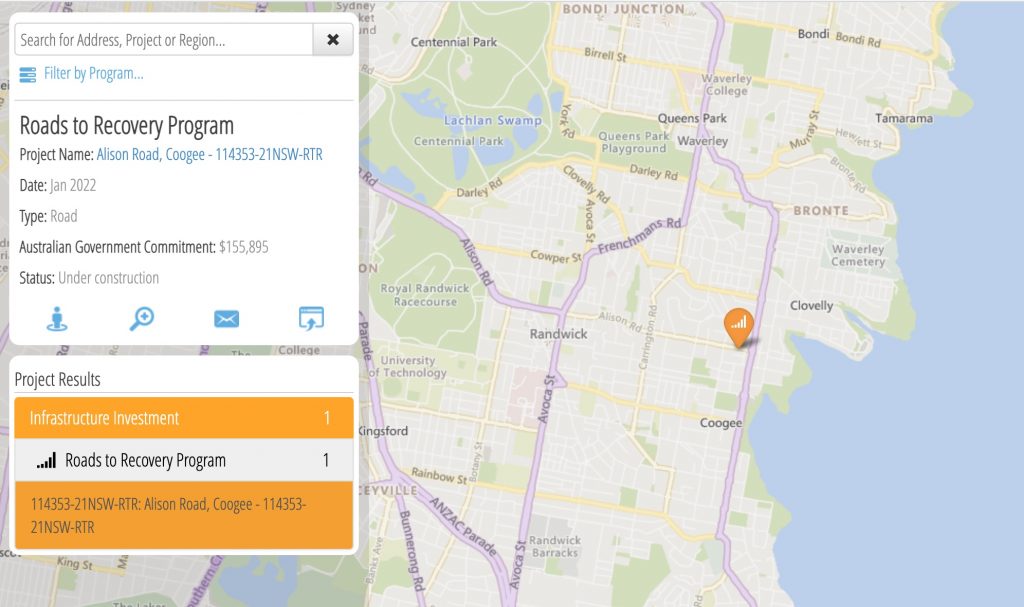Click the magnifier zoom-to-project icon
Viewport: 1024px width, 607px height.
(x=142, y=318)
